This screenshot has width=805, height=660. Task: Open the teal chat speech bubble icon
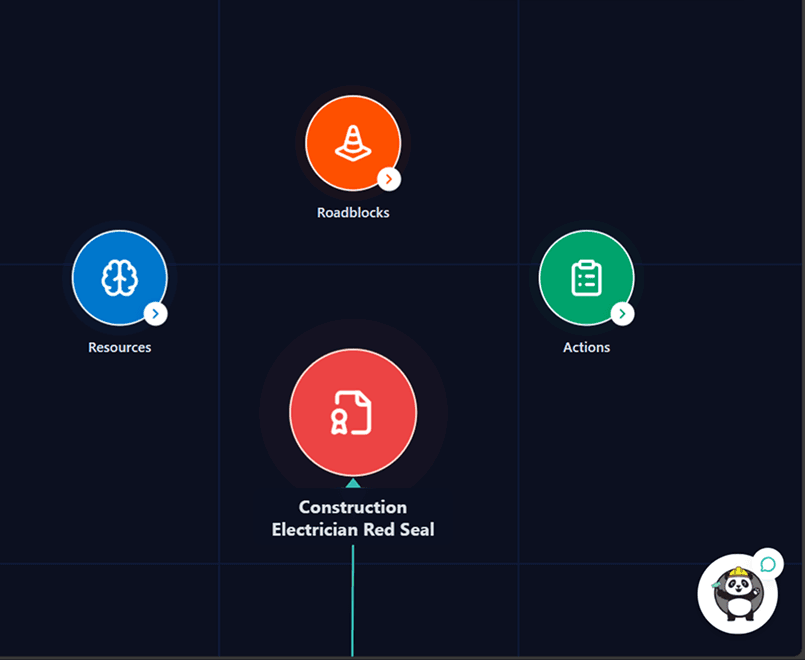pyautogui.click(x=767, y=565)
